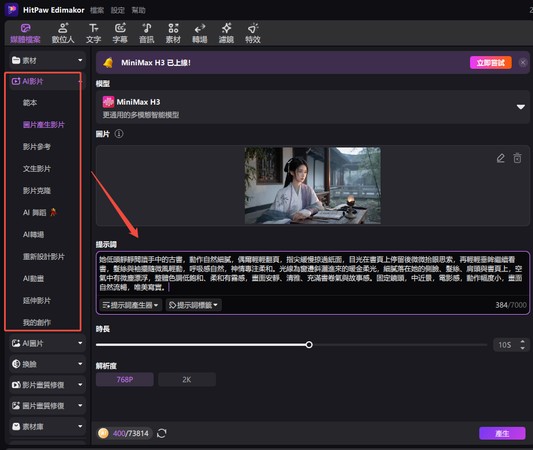
Task: Open the 特效 effects tool
Action: pyautogui.click(x=253, y=33)
